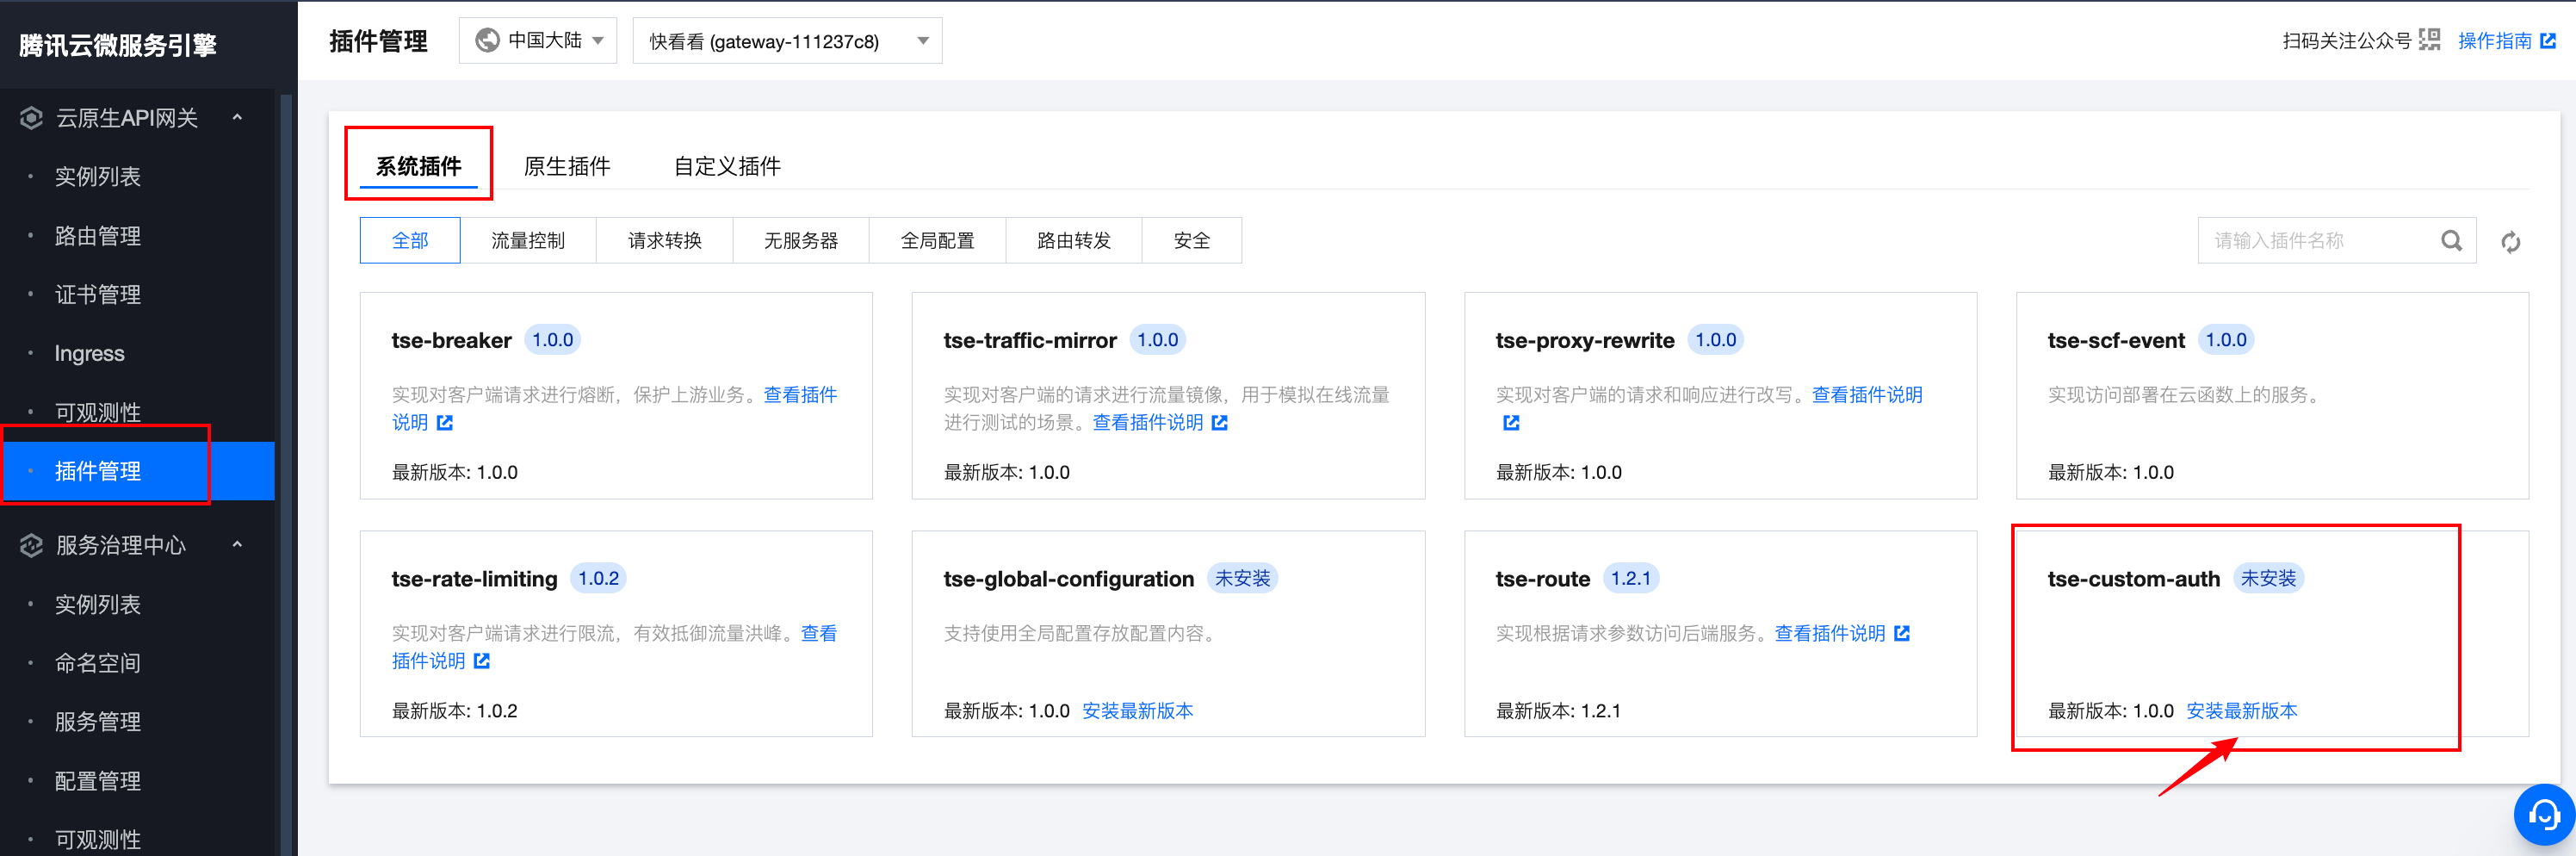Click 安装最新版本 for tse-global-configuration

(x=1137, y=711)
